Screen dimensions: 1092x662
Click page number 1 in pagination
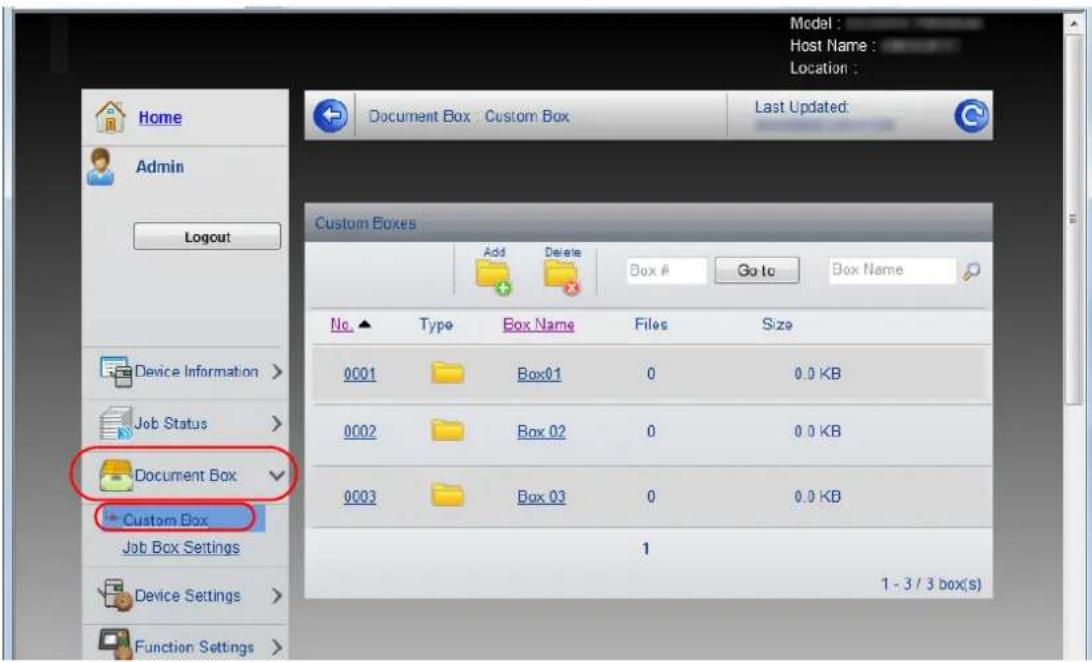(x=646, y=549)
